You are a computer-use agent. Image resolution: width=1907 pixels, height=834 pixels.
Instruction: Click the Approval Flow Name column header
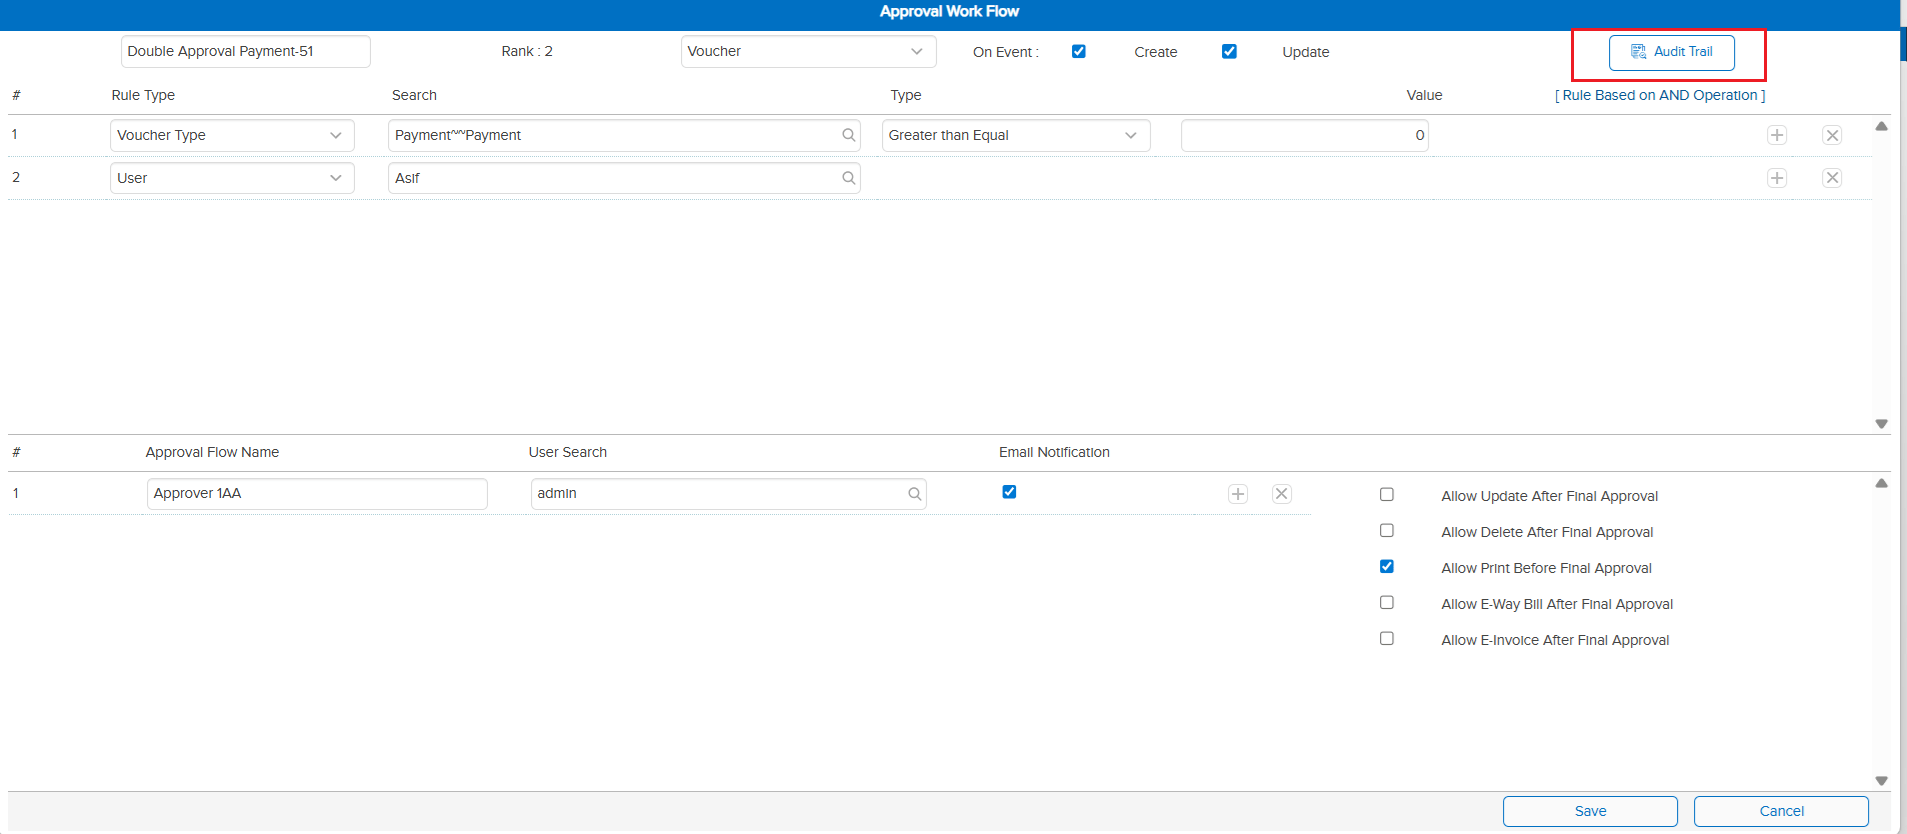tap(212, 452)
